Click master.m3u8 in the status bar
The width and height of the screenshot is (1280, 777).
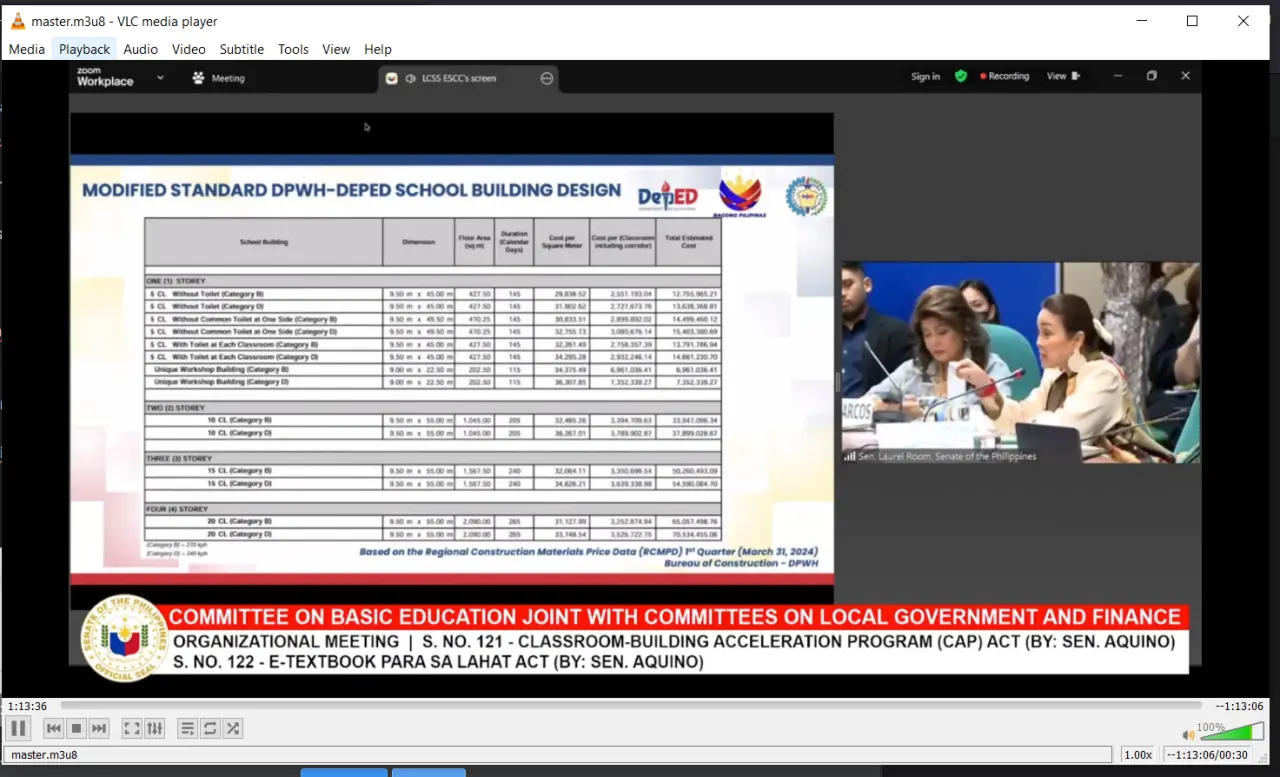[x=44, y=755]
